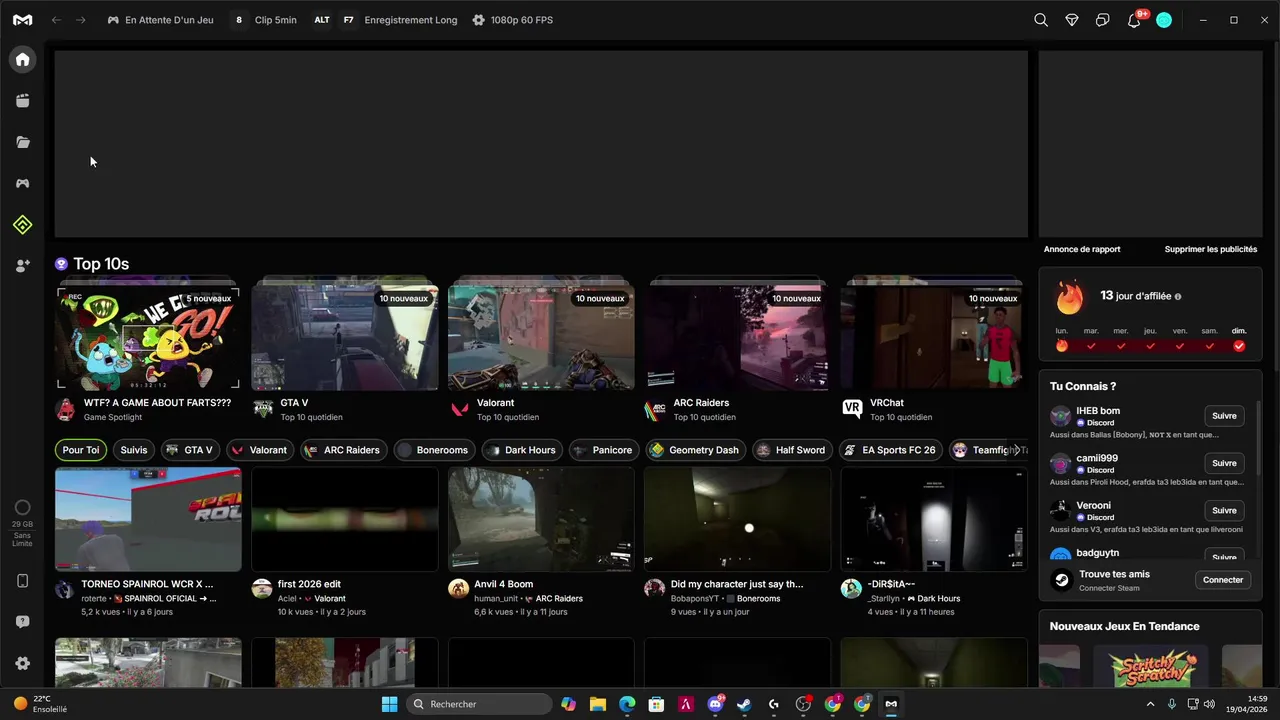Viewport: 1280px width, 720px height.
Task: Open Steam from the taskbar
Action: pyautogui.click(x=744, y=704)
